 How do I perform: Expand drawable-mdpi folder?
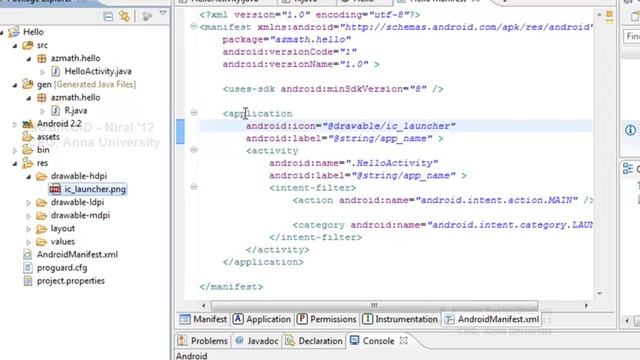click(29, 216)
